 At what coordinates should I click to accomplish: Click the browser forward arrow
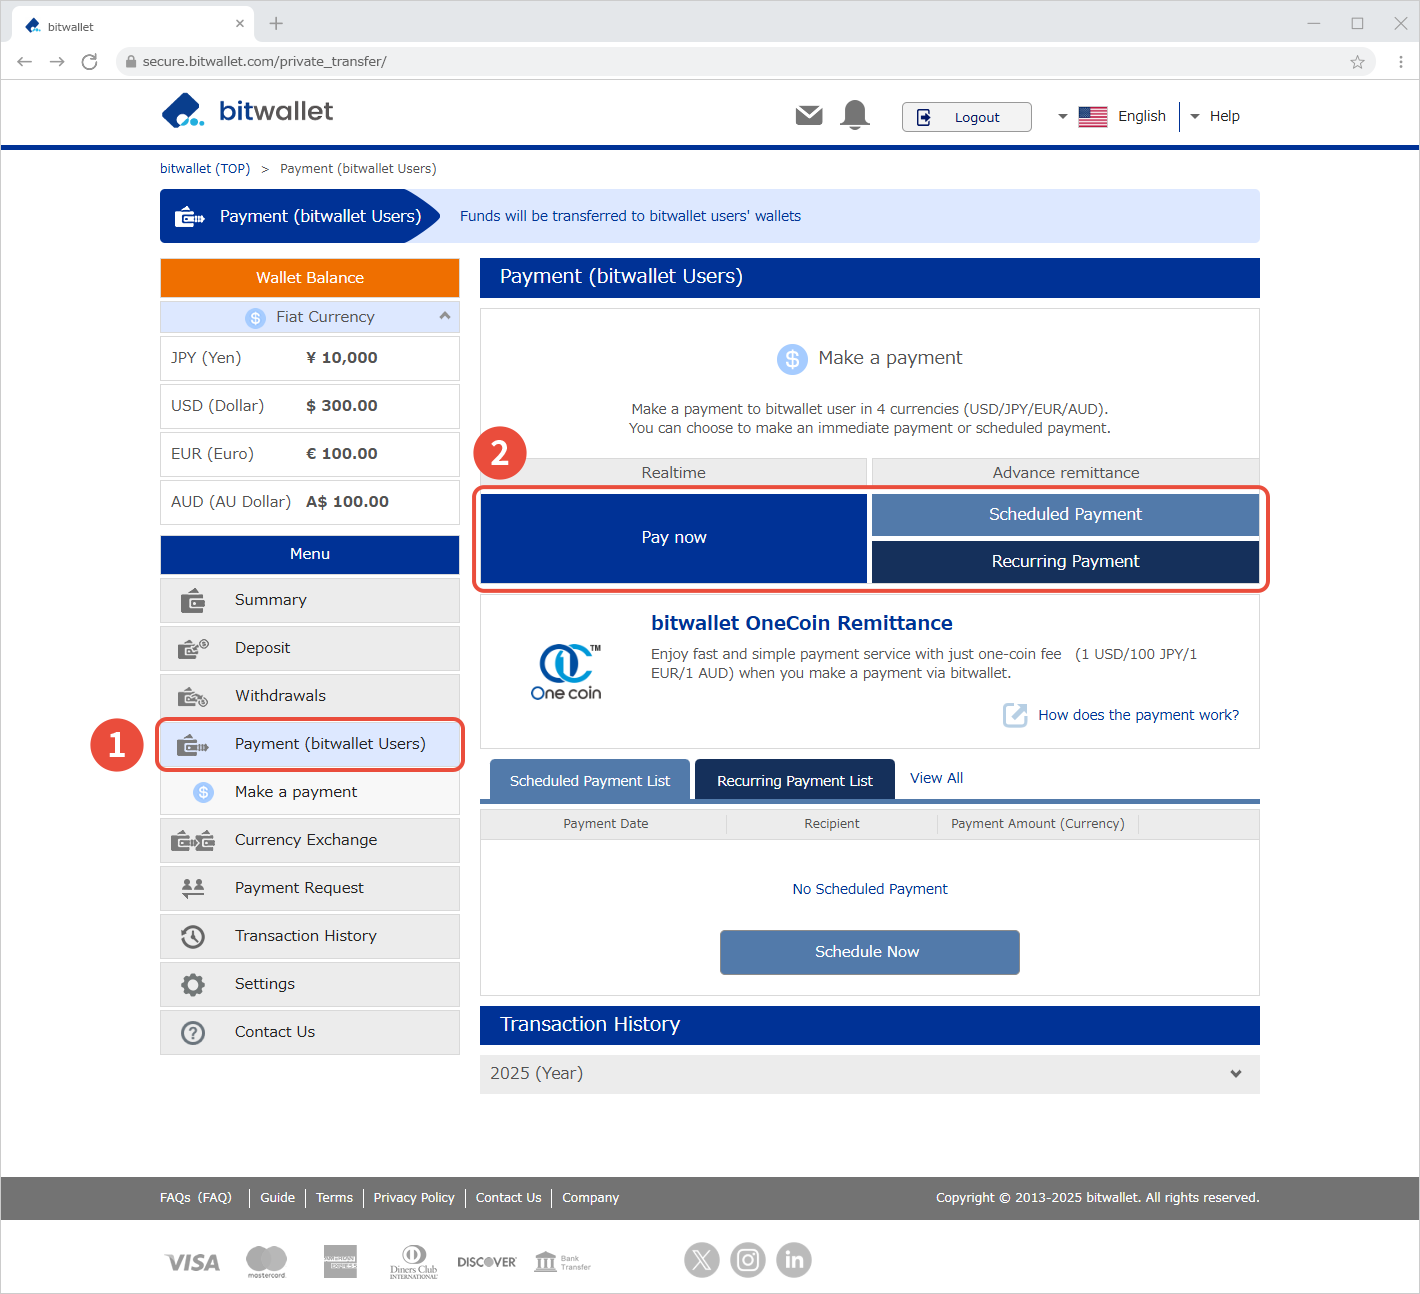coord(57,62)
